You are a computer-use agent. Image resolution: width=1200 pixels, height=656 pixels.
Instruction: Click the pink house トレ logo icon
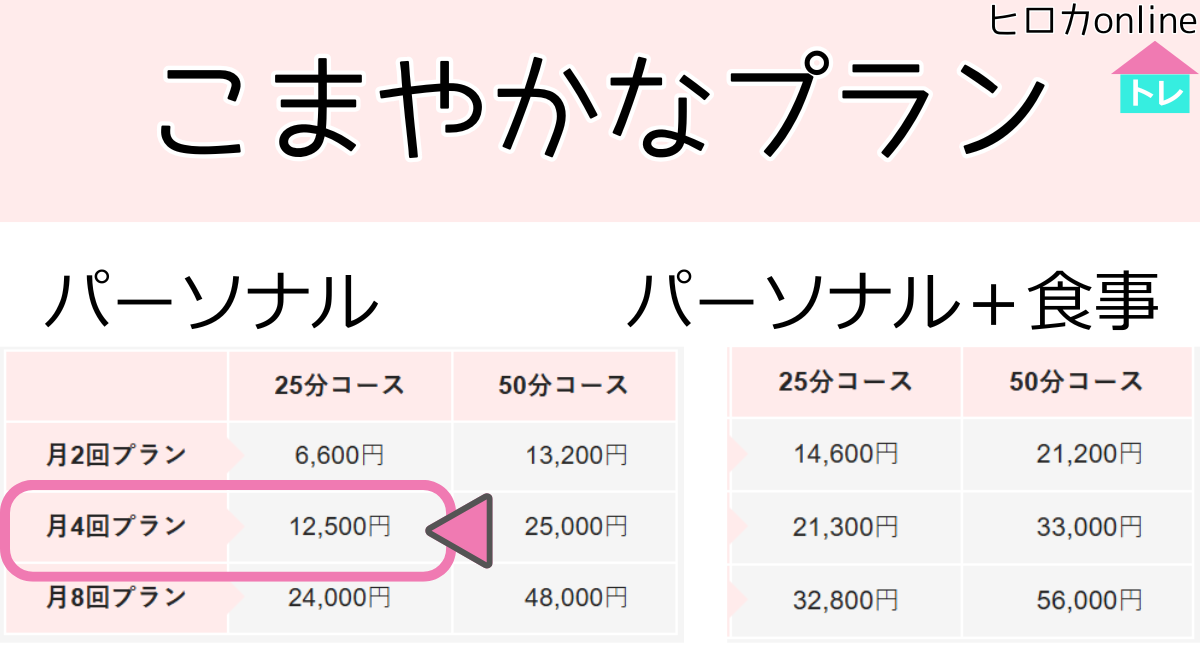pos(1154,77)
